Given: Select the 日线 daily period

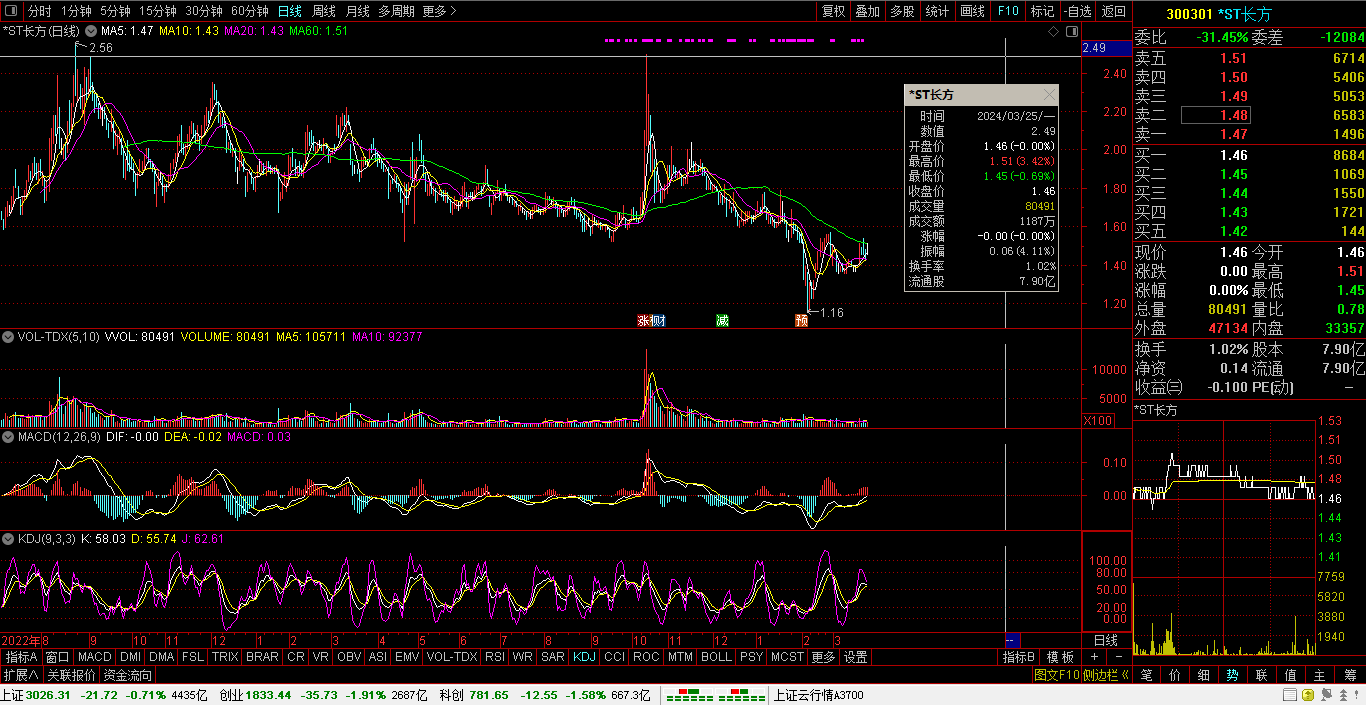Looking at the screenshot, I should (x=290, y=11).
